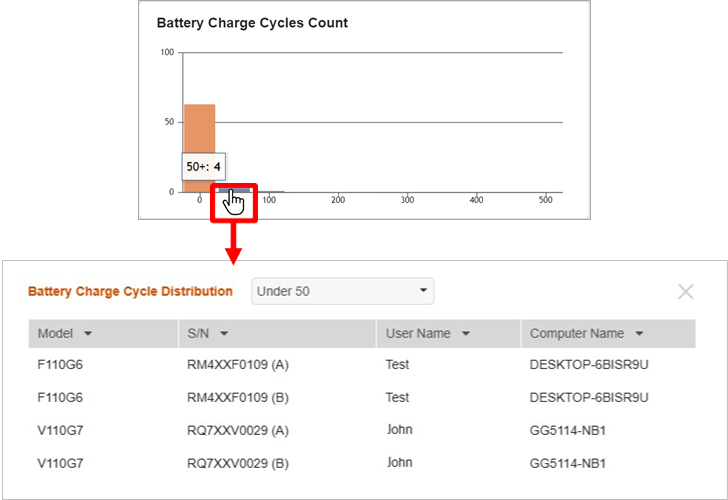Click the Battery Charge Cycle Distribution heading
Screen dimensions: 728x500
pos(130,292)
